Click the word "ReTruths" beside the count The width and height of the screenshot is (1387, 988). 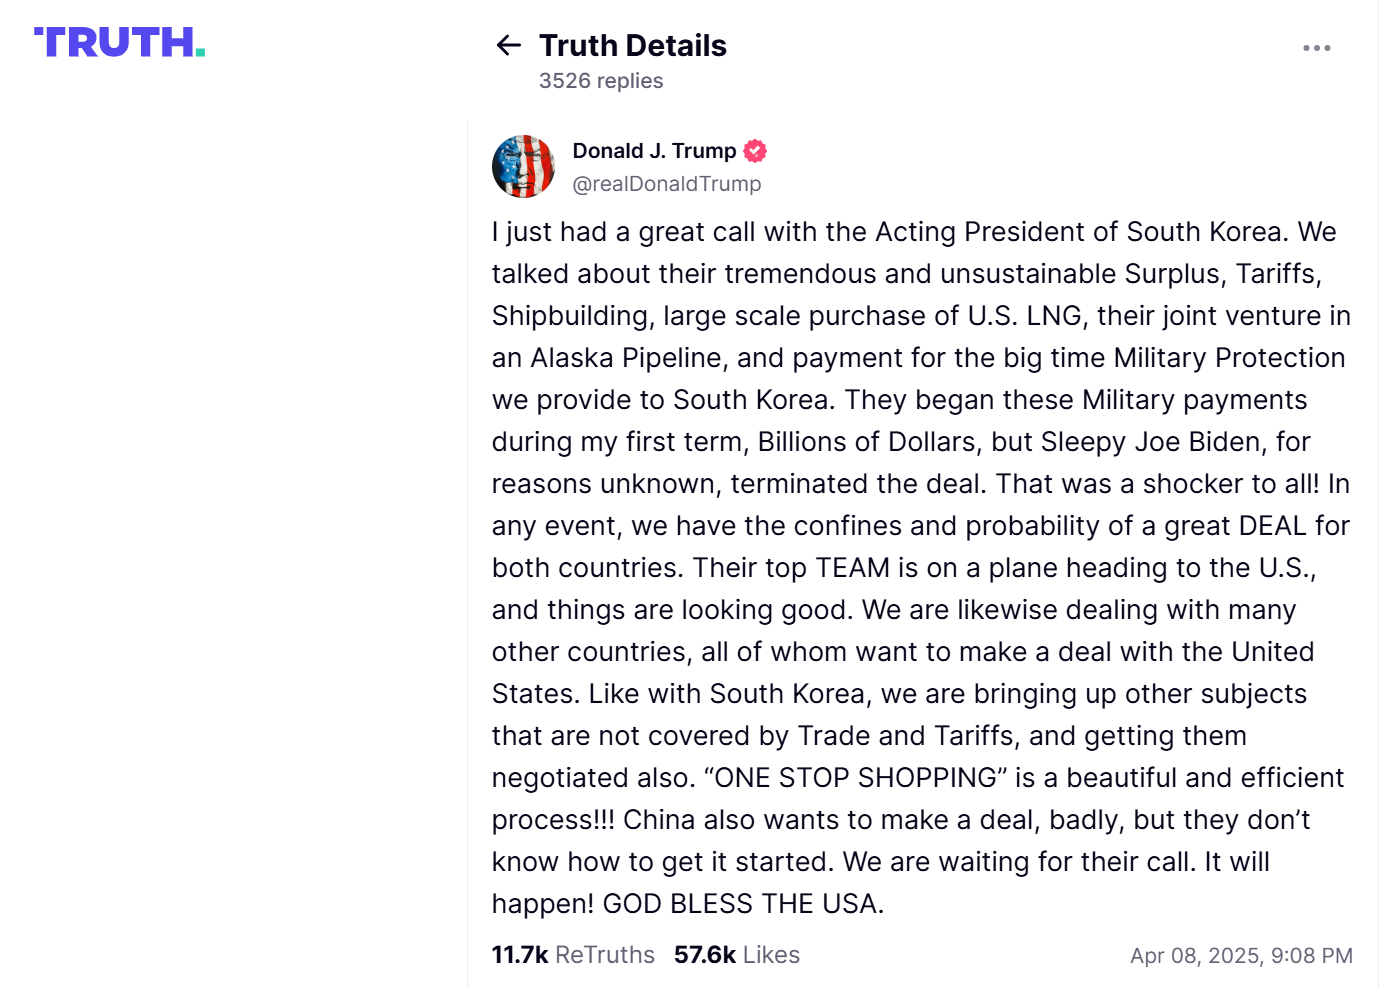pos(605,955)
